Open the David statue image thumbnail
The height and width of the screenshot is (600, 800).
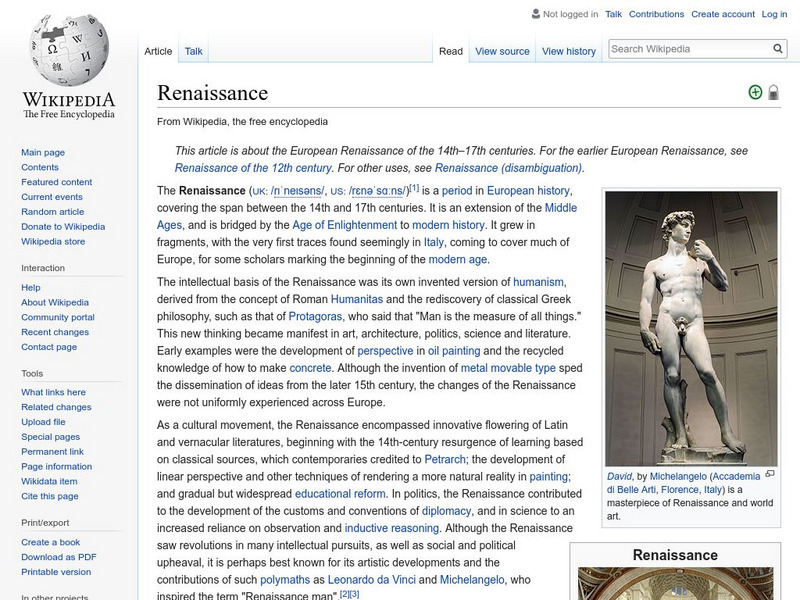pyautogui.click(x=691, y=329)
